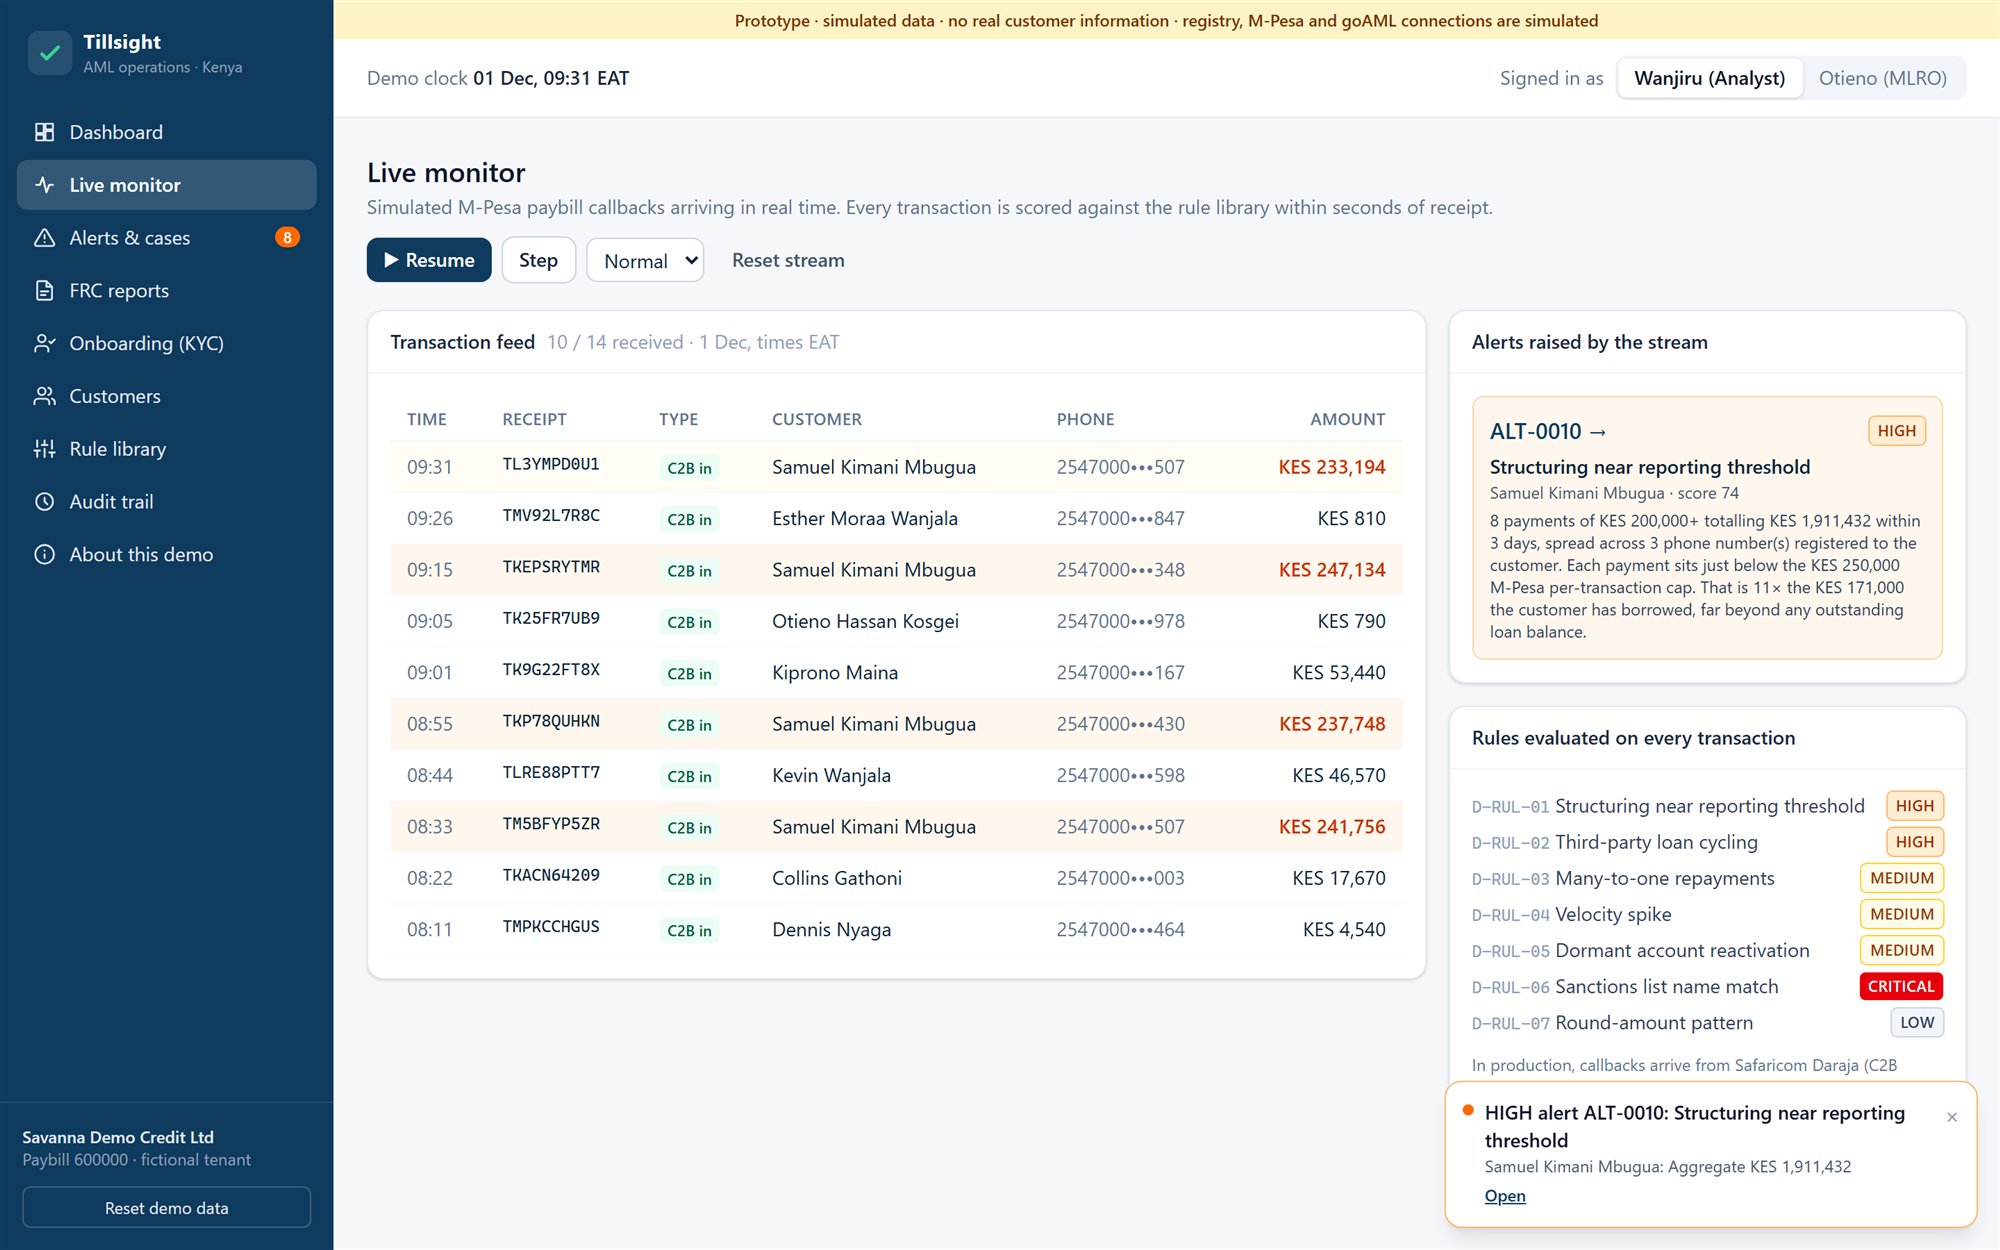Select phone 2547000•••978 cell
Viewport: 2000px width, 1250px height.
coord(1120,621)
